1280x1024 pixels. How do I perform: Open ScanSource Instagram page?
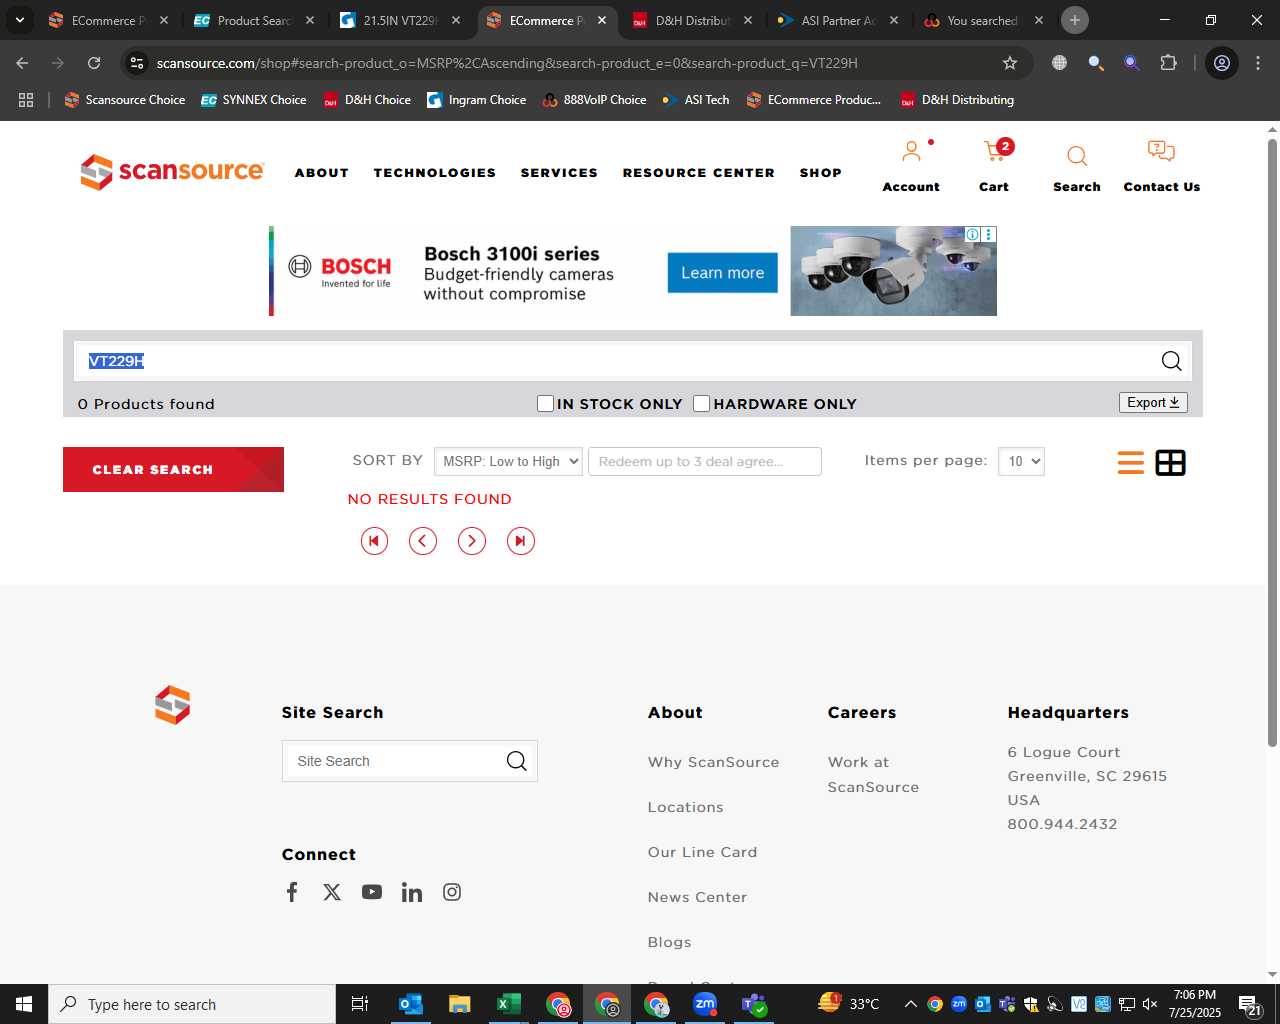click(x=452, y=892)
